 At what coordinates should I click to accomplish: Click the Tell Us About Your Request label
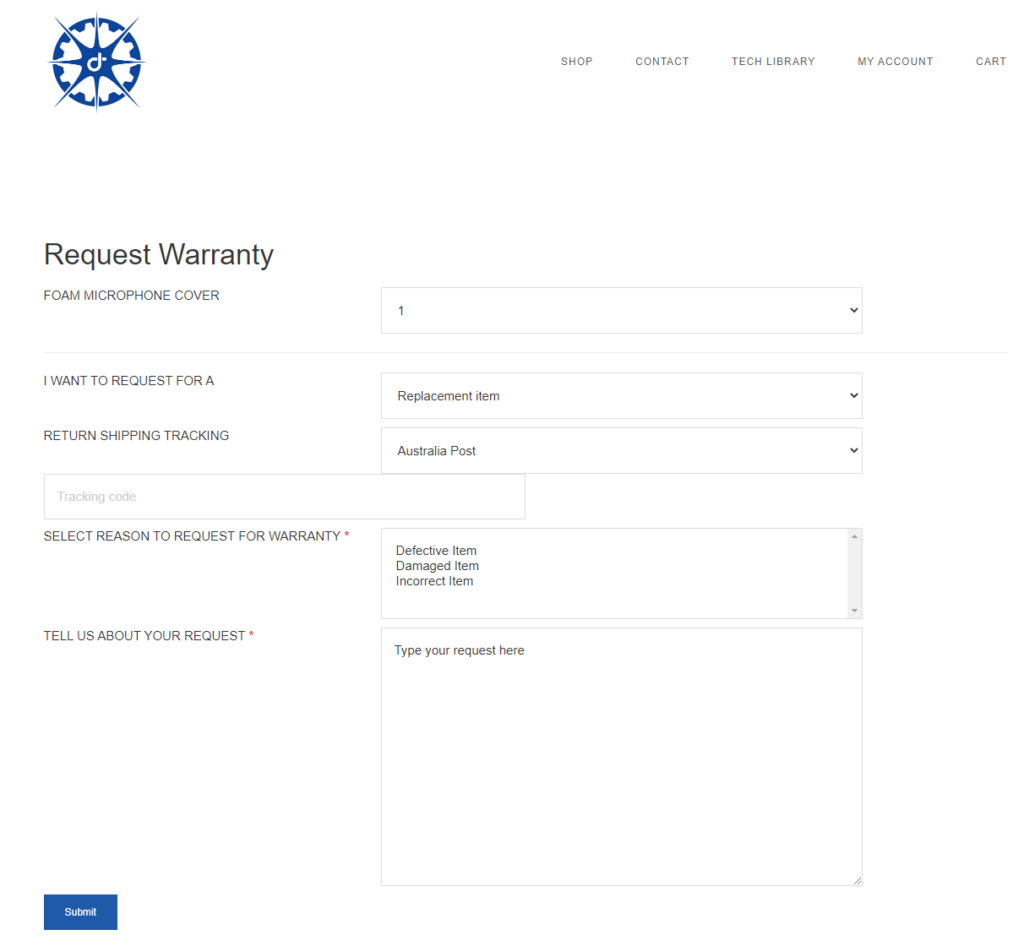coord(144,636)
